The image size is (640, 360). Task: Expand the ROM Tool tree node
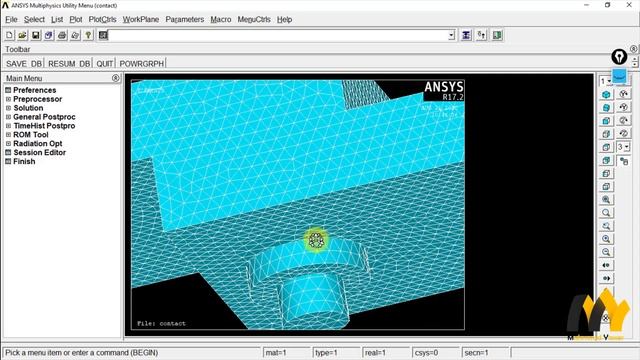(8, 135)
